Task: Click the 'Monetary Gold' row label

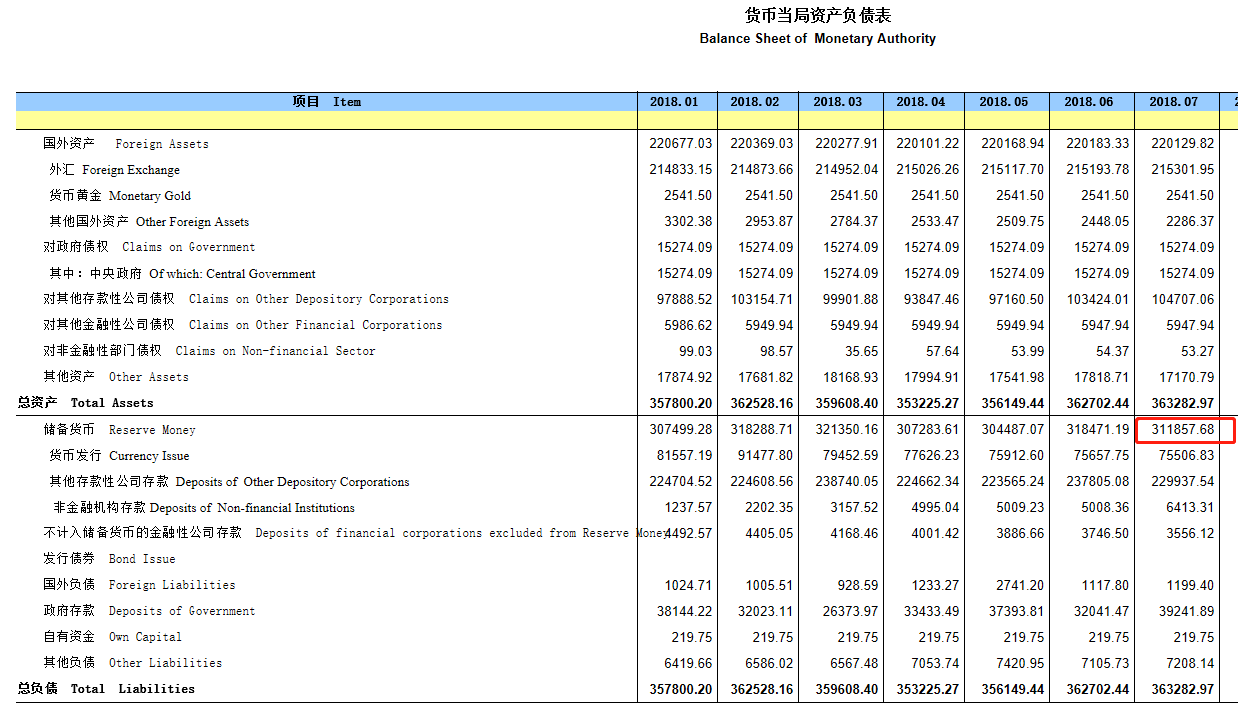Action: coord(150,196)
